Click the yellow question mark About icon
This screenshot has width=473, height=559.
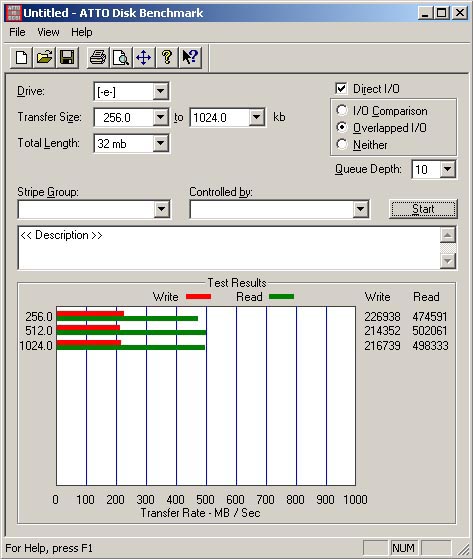coord(166,57)
